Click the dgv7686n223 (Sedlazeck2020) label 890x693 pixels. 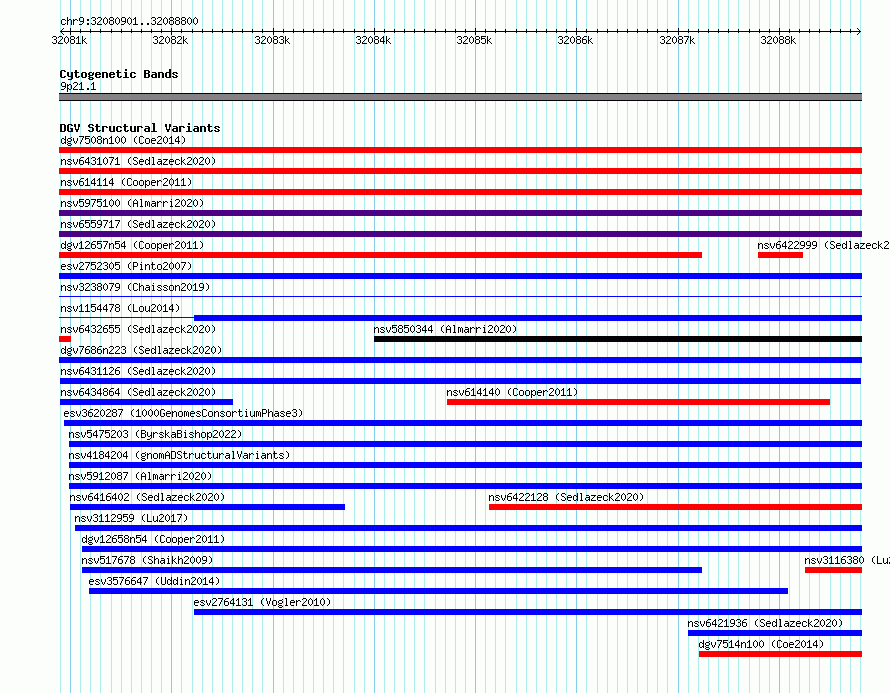click(x=141, y=350)
